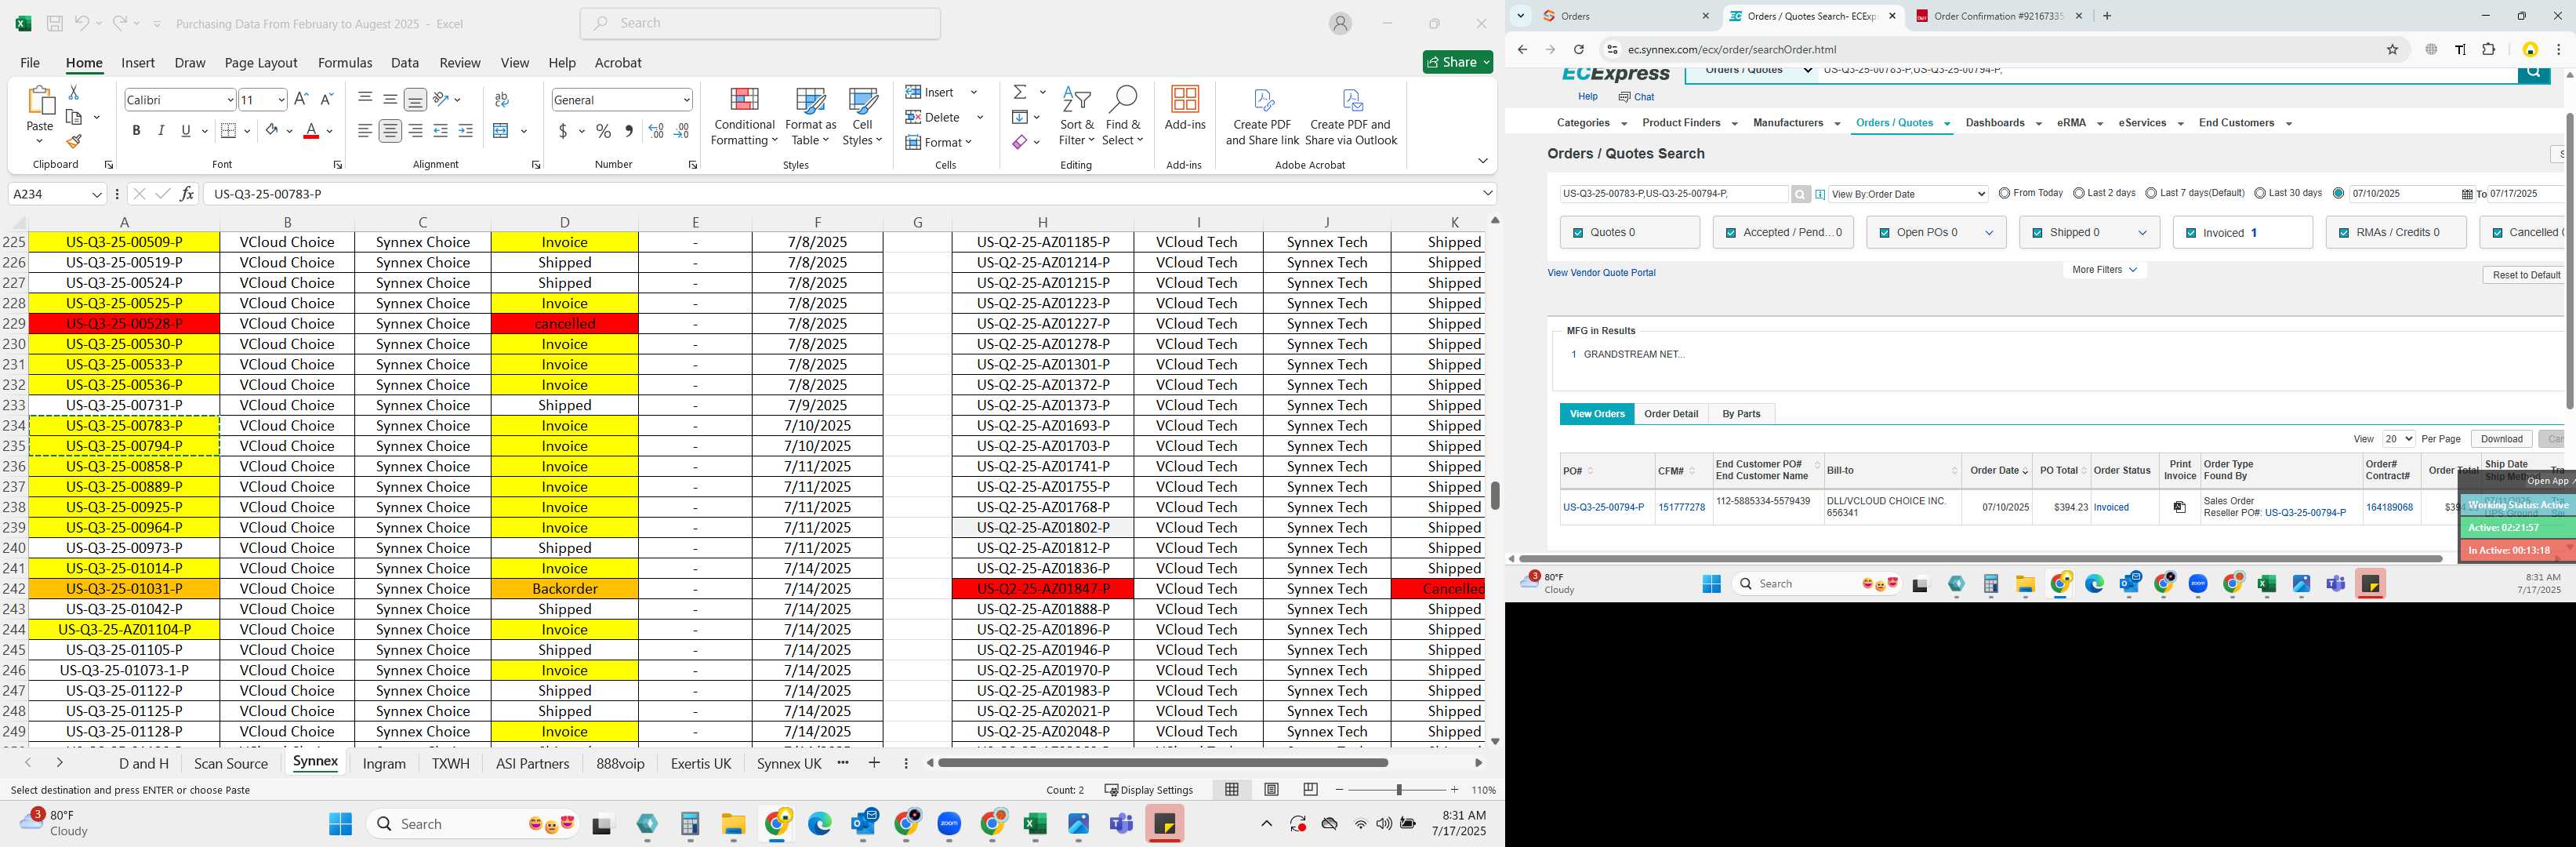2576x847 pixels.
Task: Open Conditional Formatting menu
Action: pos(744,116)
